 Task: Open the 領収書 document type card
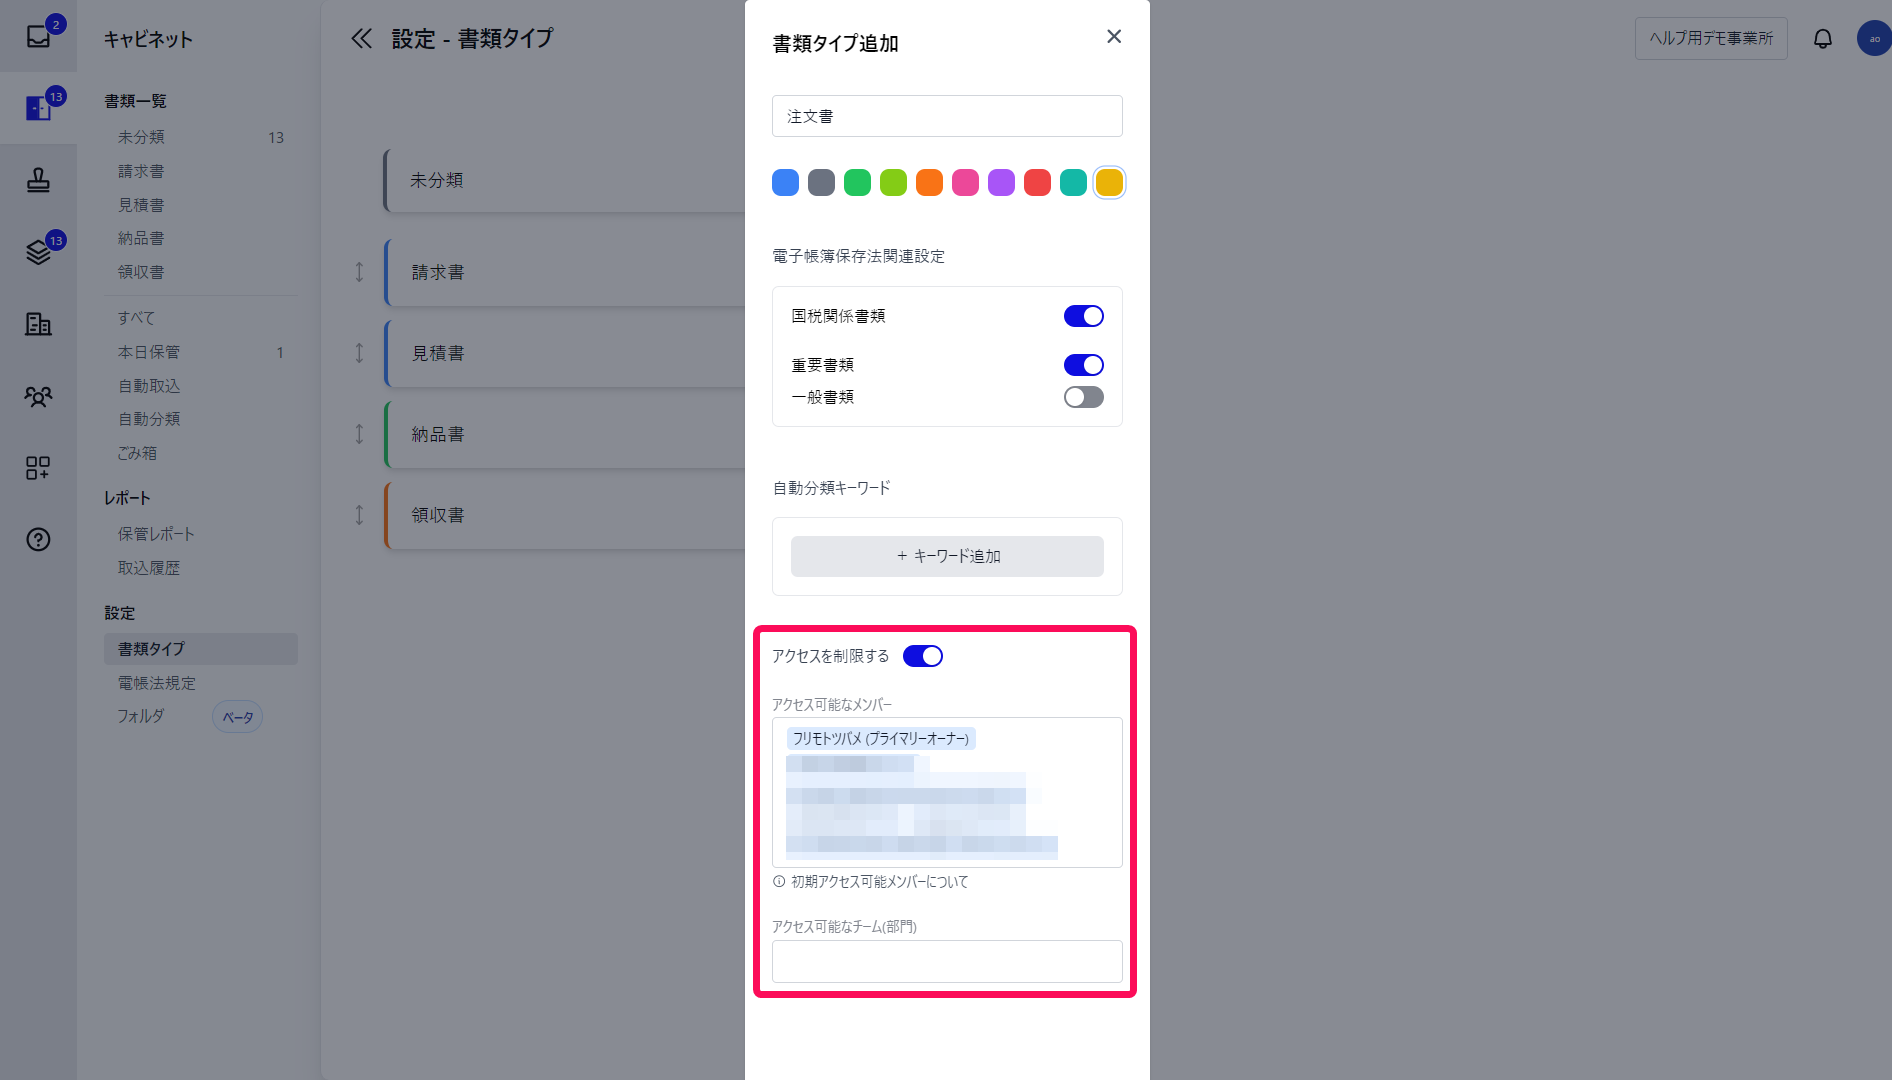pos(565,515)
